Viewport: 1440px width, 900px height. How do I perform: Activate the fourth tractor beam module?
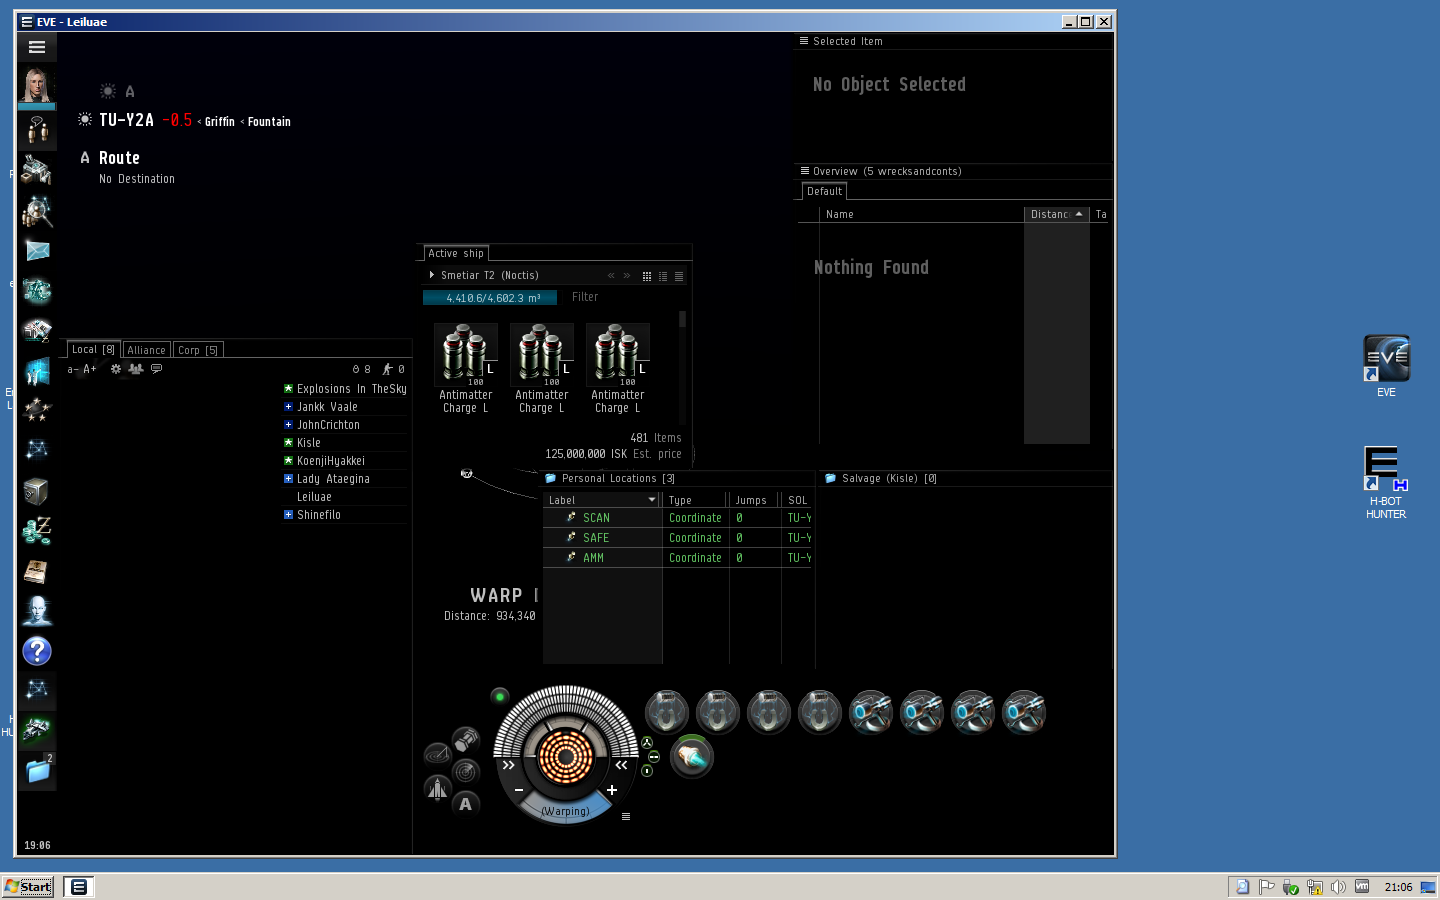[x=820, y=712]
